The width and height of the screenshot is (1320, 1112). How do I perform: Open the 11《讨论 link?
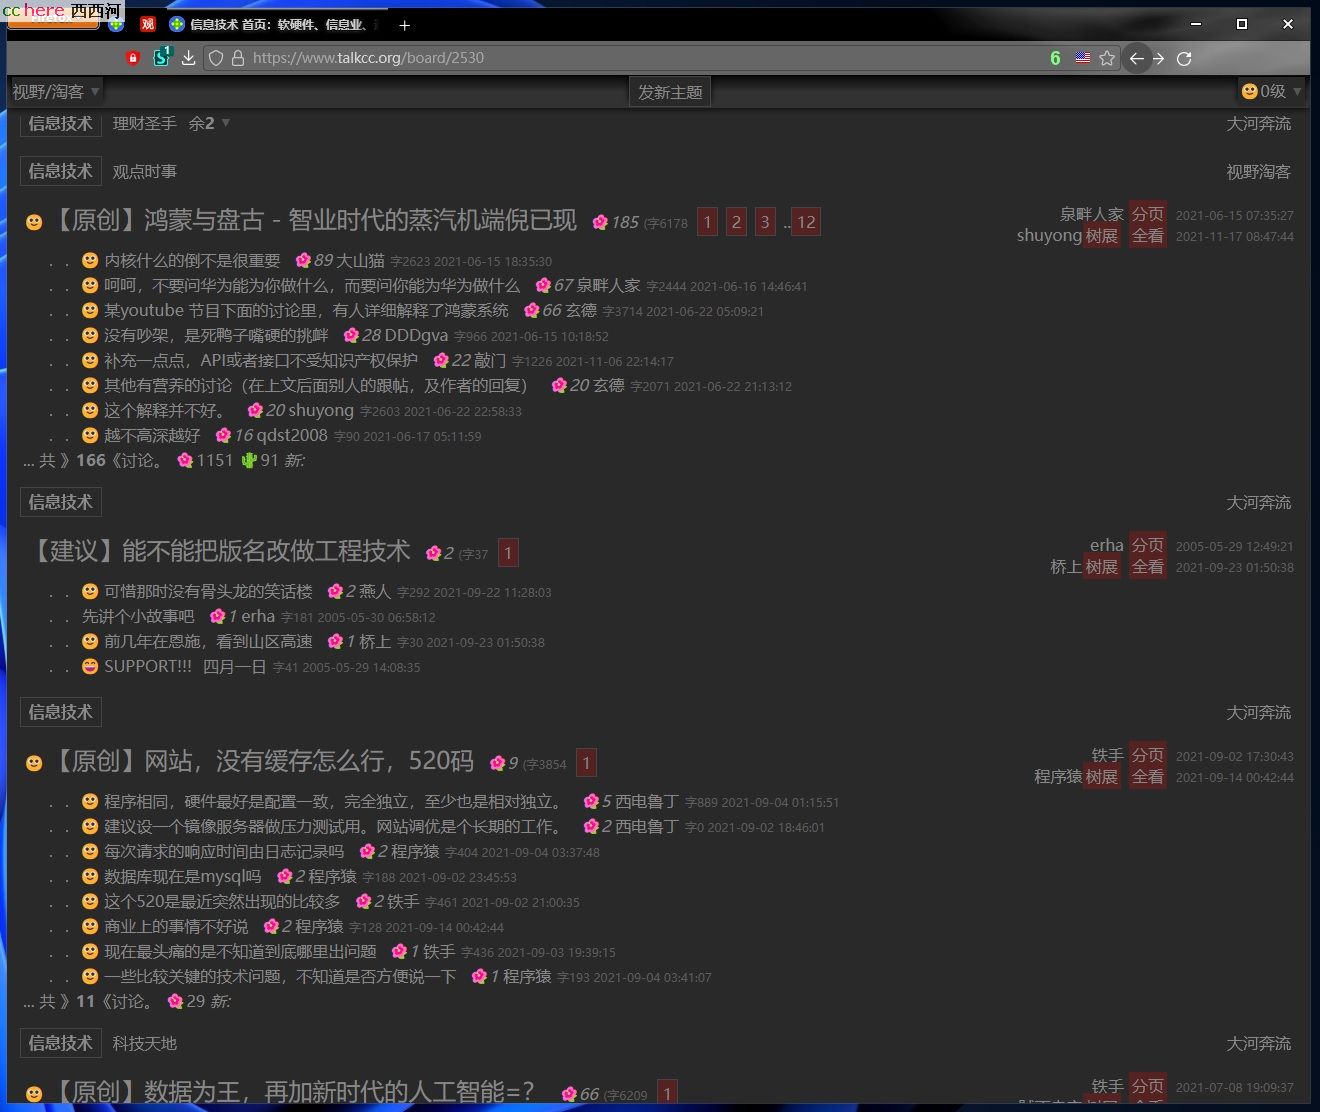point(112,1001)
